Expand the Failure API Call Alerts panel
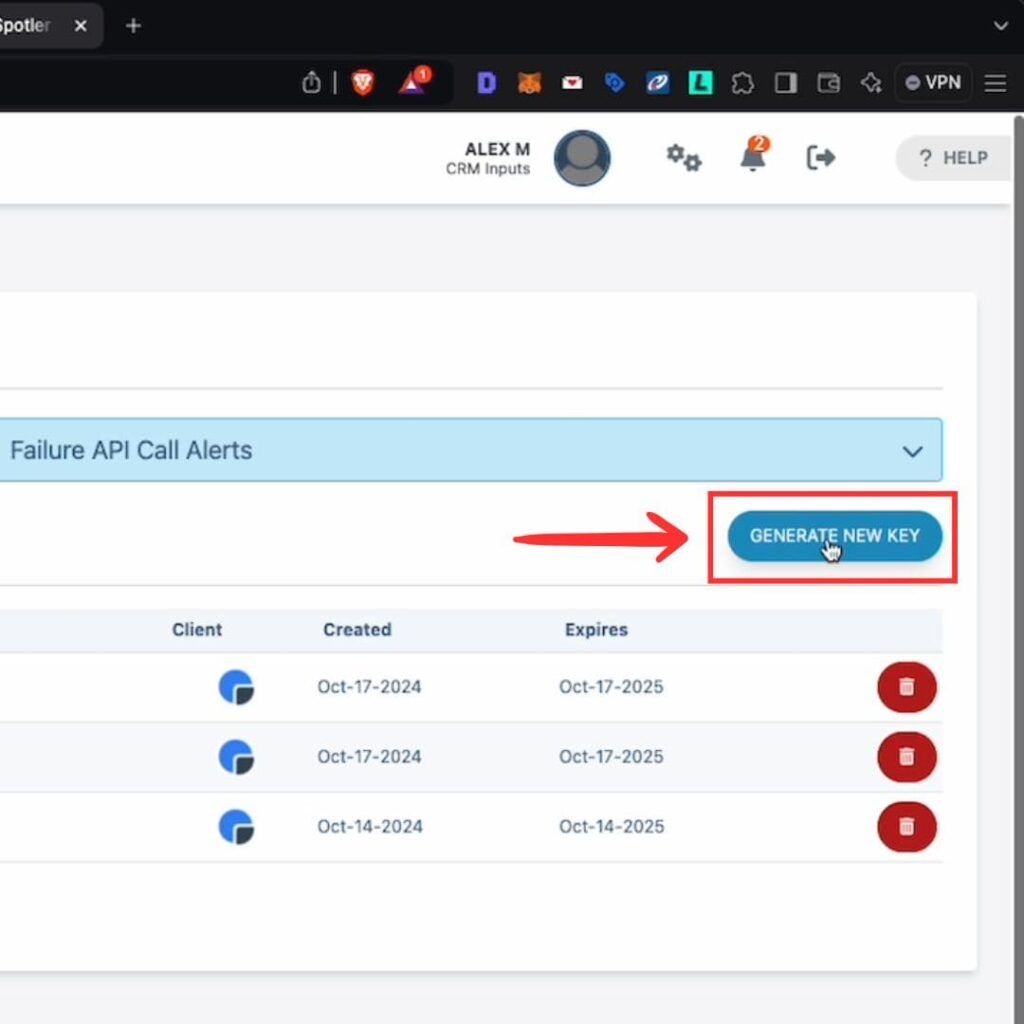The height and width of the screenshot is (1024, 1024). click(x=471, y=450)
